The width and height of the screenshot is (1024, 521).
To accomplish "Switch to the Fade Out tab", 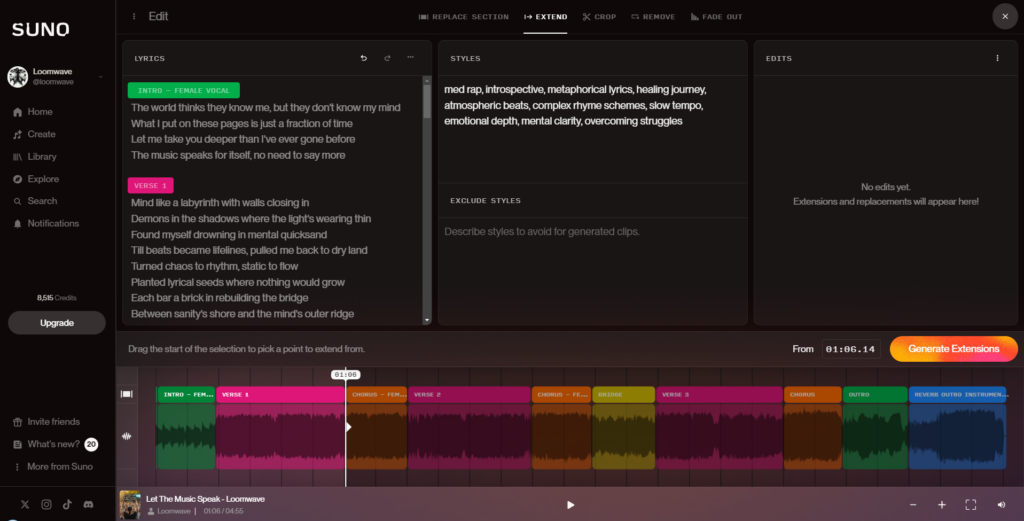I will (716, 17).
